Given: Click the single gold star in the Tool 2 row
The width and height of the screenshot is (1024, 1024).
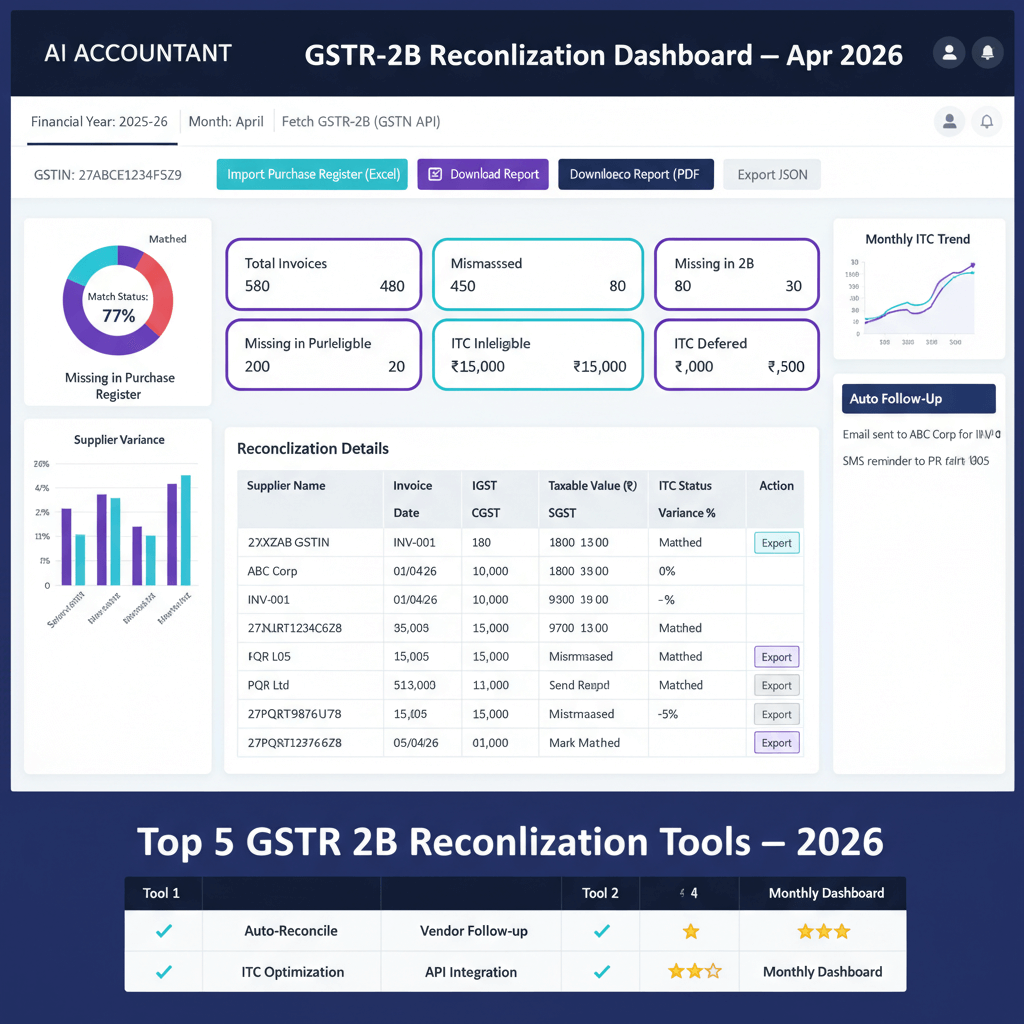Looking at the screenshot, I should pos(689,931).
